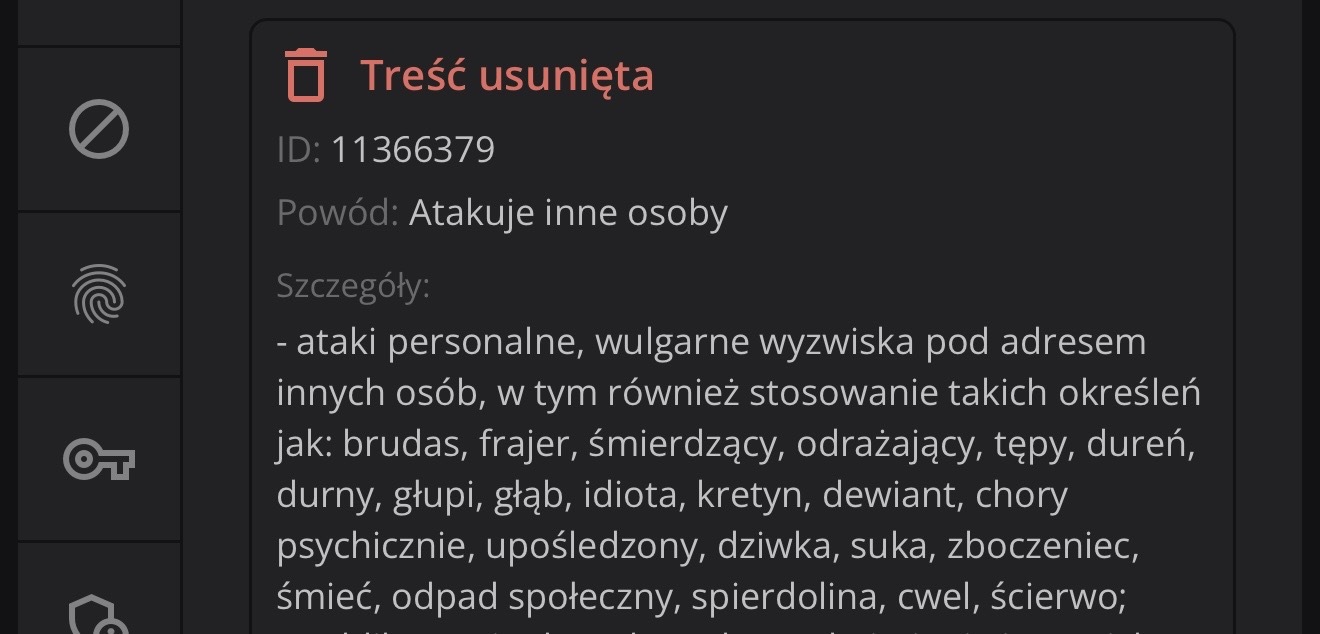Click the "Treść usunięta" heading
This screenshot has height=634, width=1320.
point(507,75)
